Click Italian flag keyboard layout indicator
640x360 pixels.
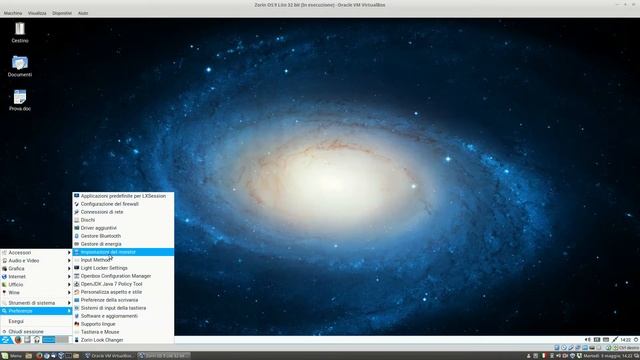coord(544,356)
